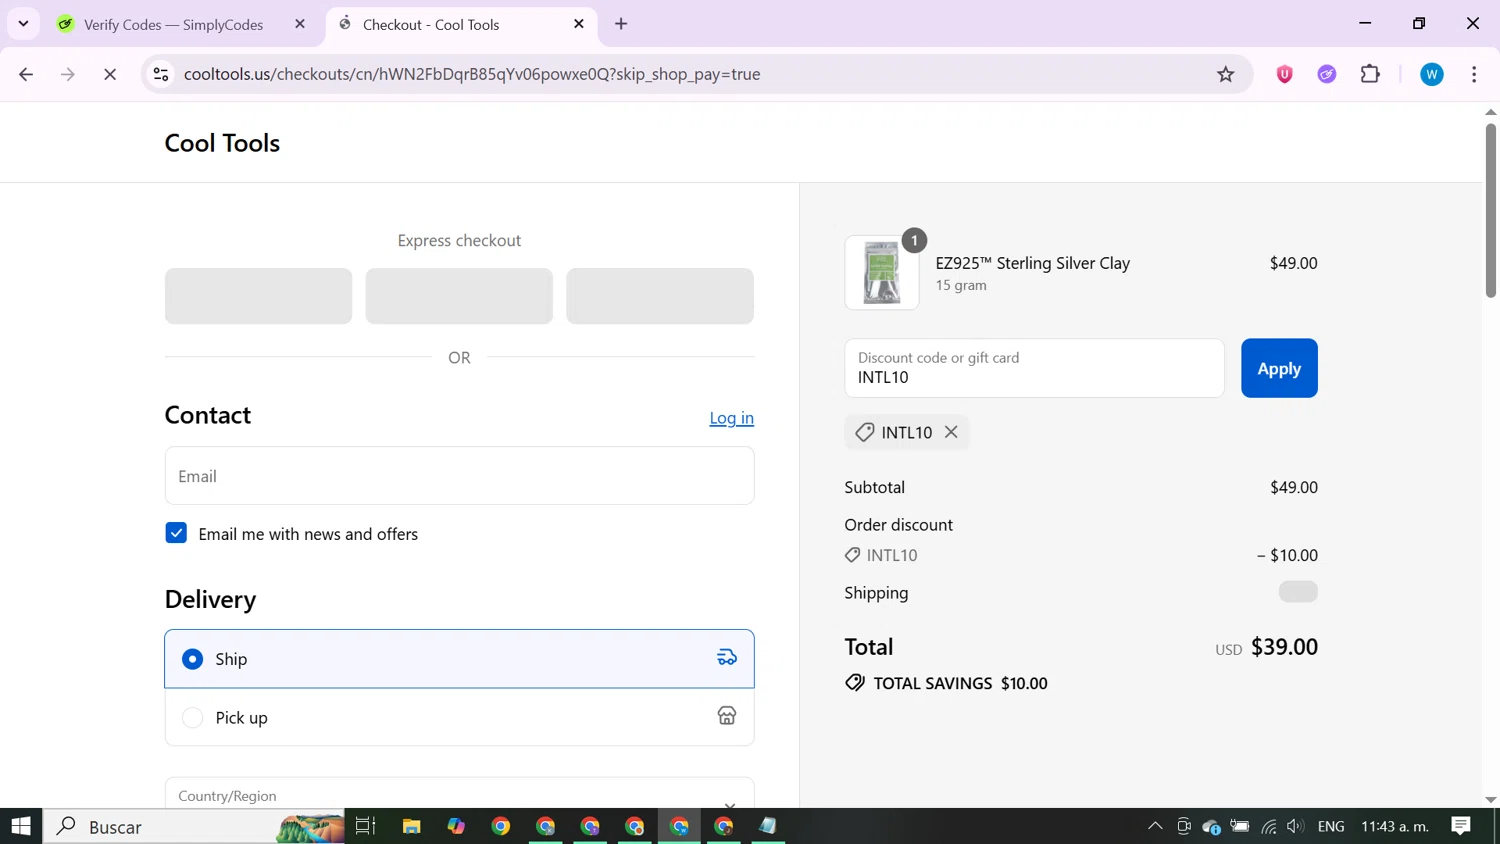Show hidden system tray icons
This screenshot has height=844, width=1500.
click(1155, 826)
